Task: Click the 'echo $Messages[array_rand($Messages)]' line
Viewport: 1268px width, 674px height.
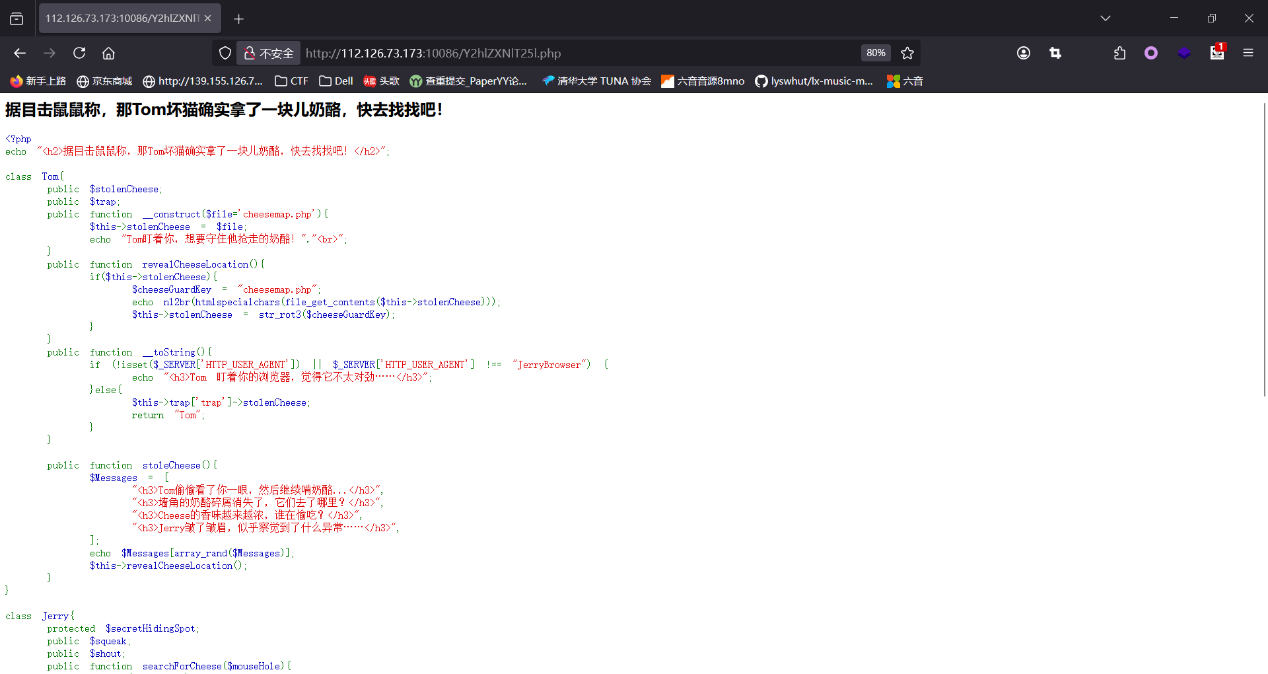Action: pyautogui.click(x=192, y=553)
